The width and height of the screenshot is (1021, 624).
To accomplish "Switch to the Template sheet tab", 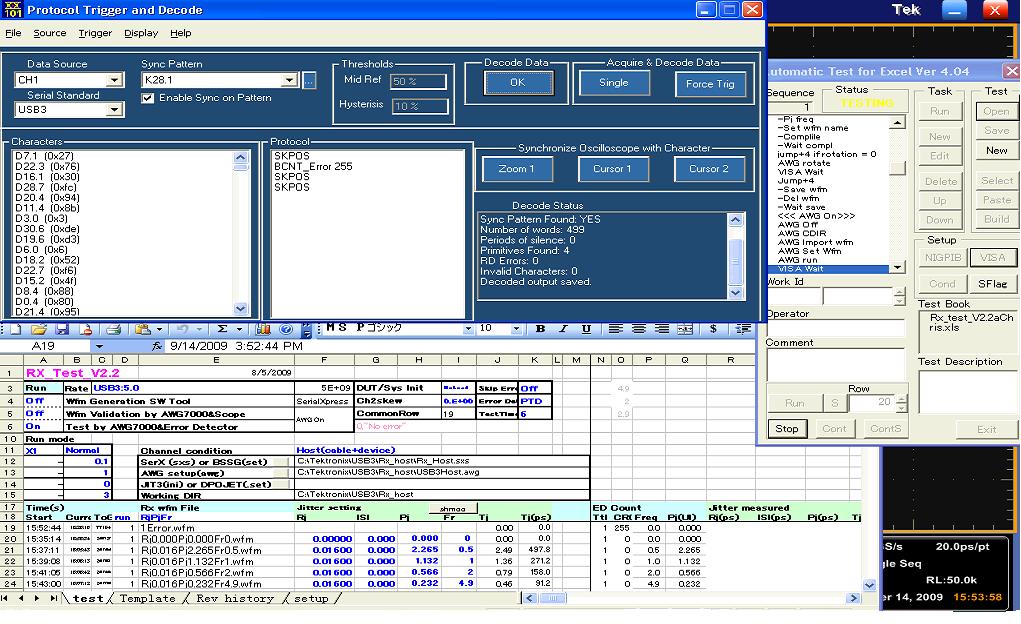I will (x=147, y=599).
